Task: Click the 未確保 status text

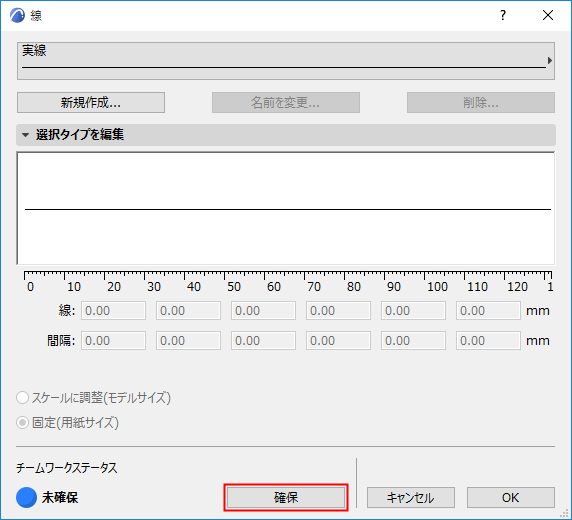Action: (x=60, y=497)
